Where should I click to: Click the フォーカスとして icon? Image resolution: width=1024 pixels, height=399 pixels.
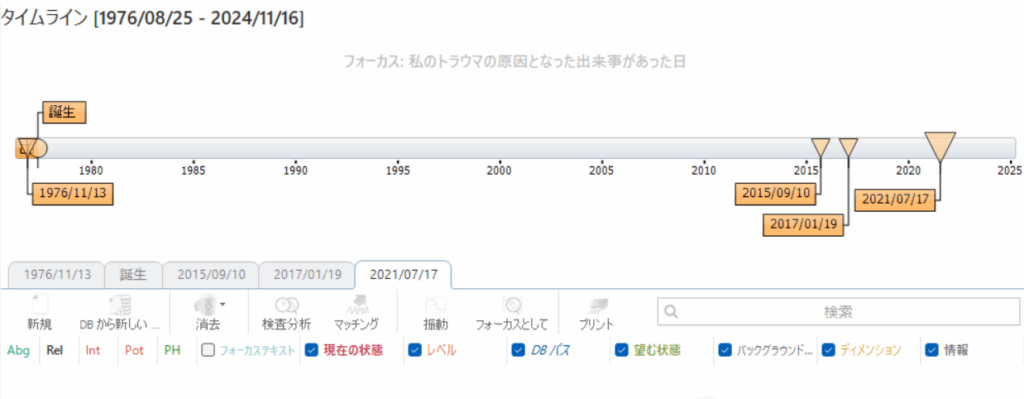pyautogui.click(x=512, y=305)
